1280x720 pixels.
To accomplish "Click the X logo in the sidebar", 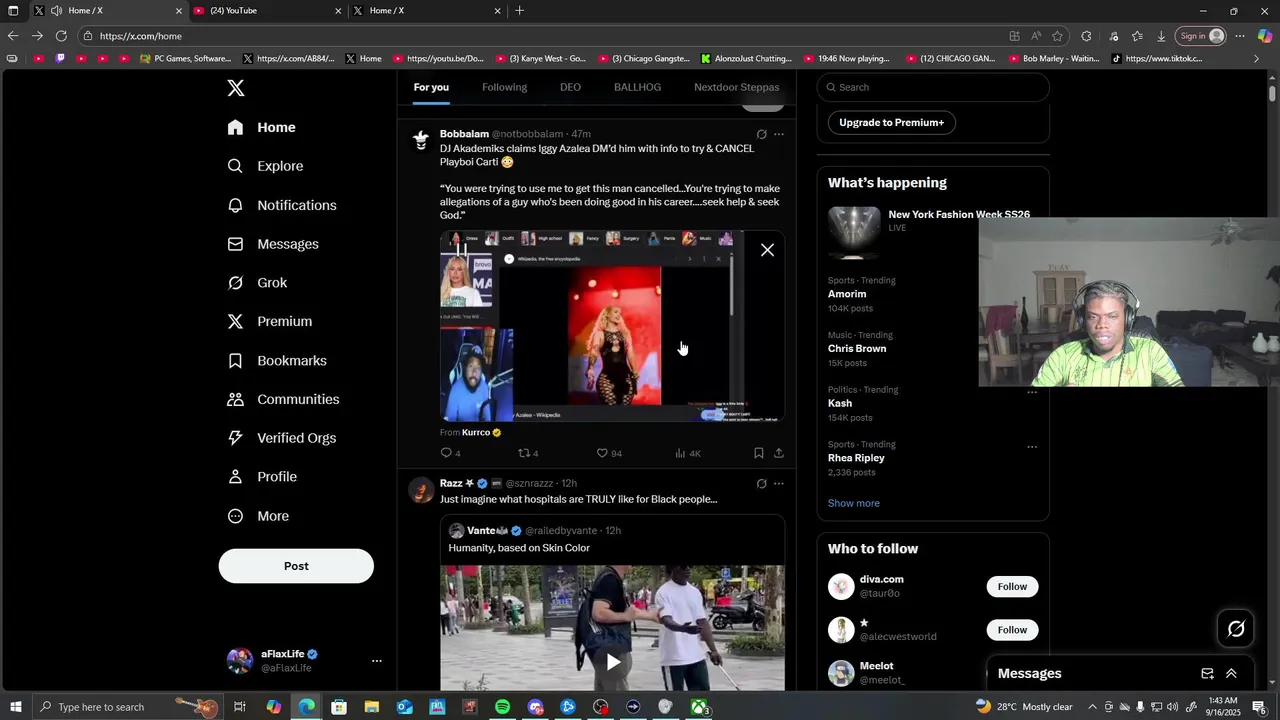I will coord(236,88).
